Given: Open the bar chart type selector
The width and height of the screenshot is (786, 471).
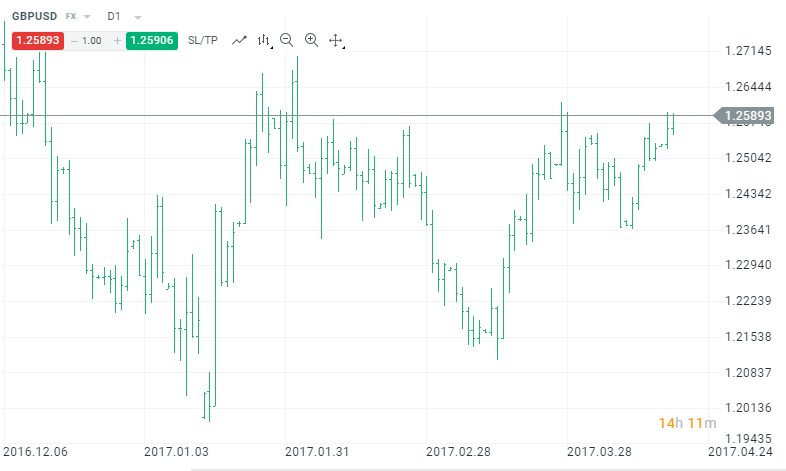Looking at the screenshot, I should [x=264, y=40].
